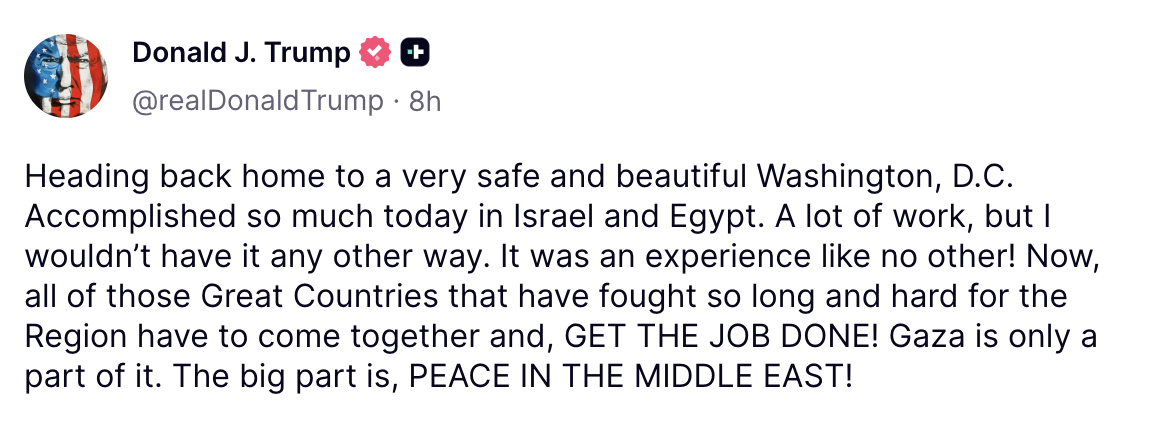Click the red verified checkmark badge
This screenshot has width=1168, height=422.
375,54
